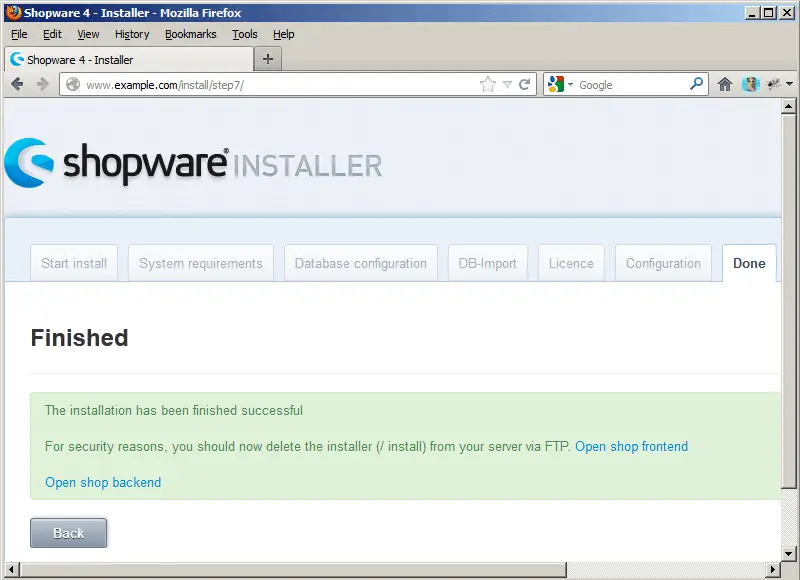This screenshot has height=580, width=800.
Task: Open the Google search engine selector
Action: point(560,84)
